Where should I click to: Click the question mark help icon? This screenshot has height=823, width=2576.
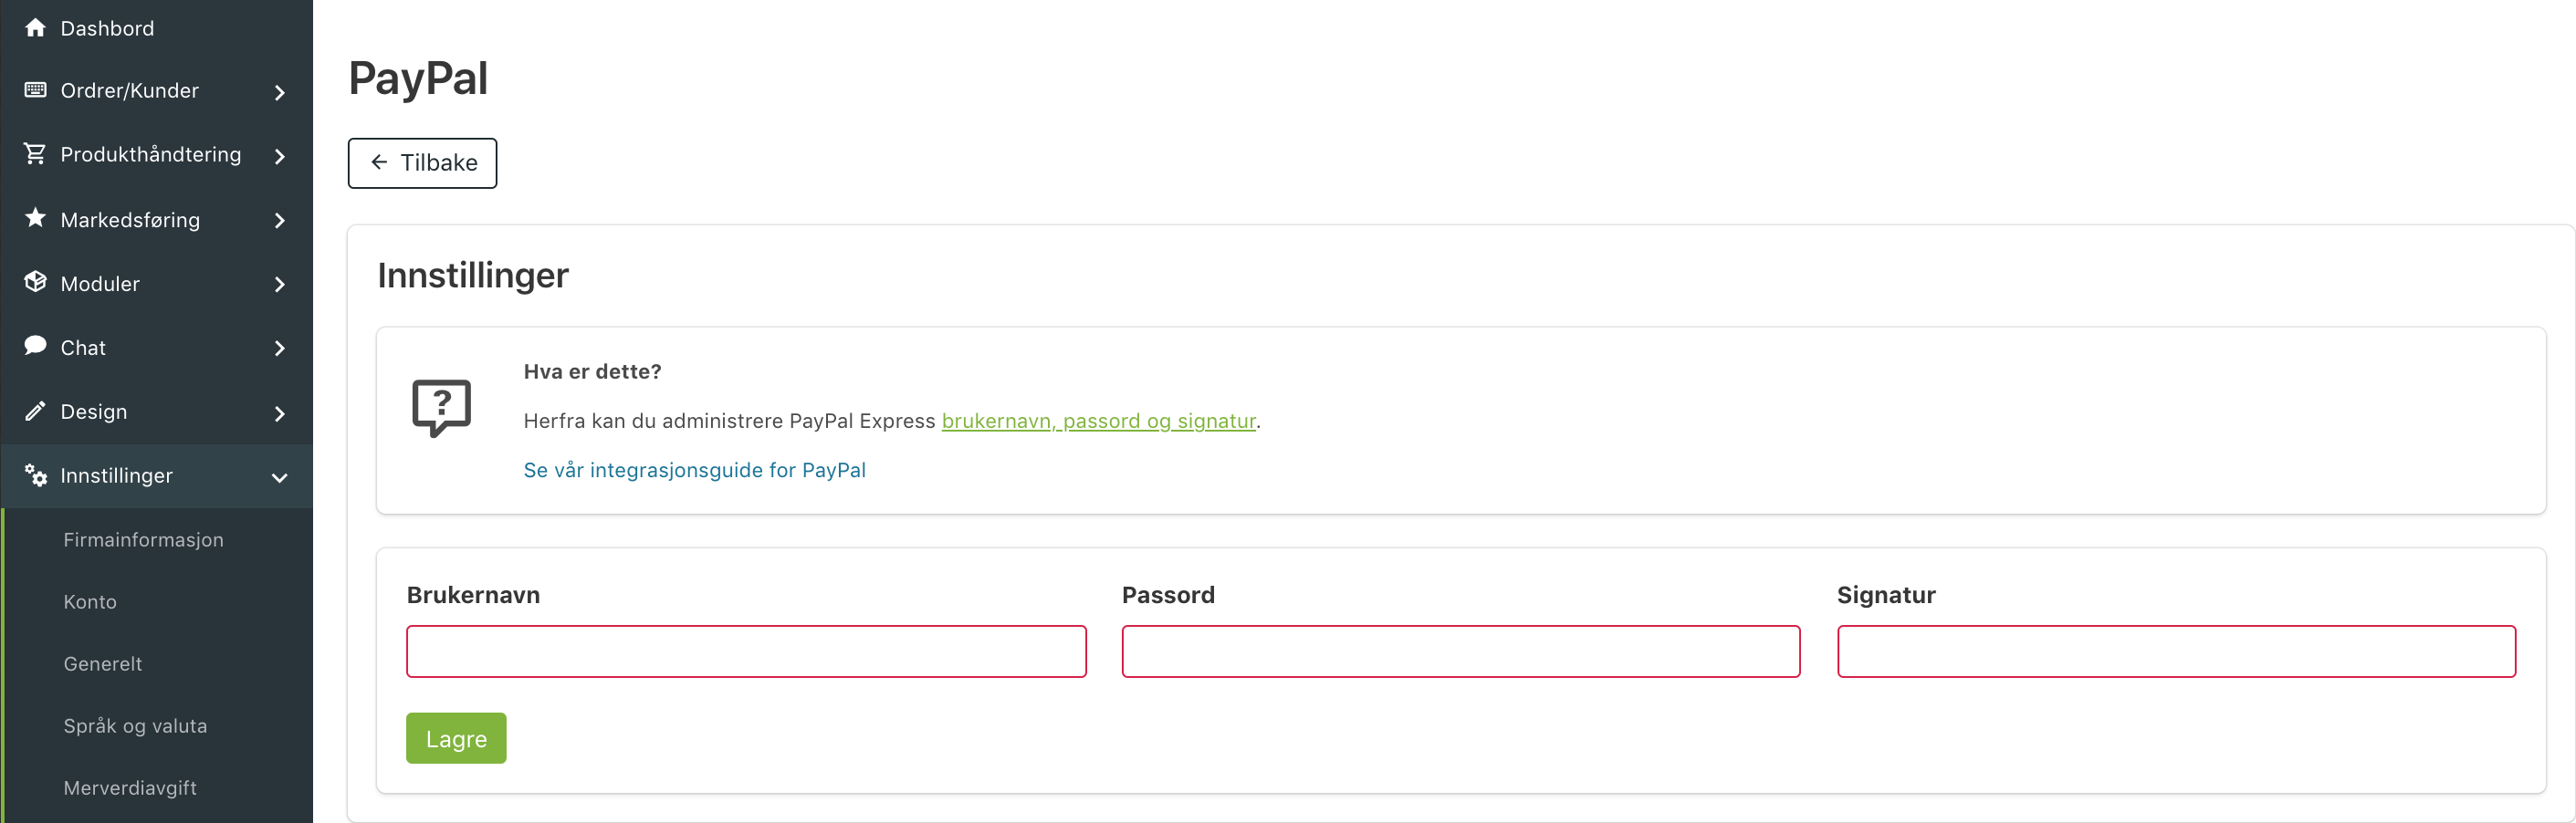coord(442,408)
